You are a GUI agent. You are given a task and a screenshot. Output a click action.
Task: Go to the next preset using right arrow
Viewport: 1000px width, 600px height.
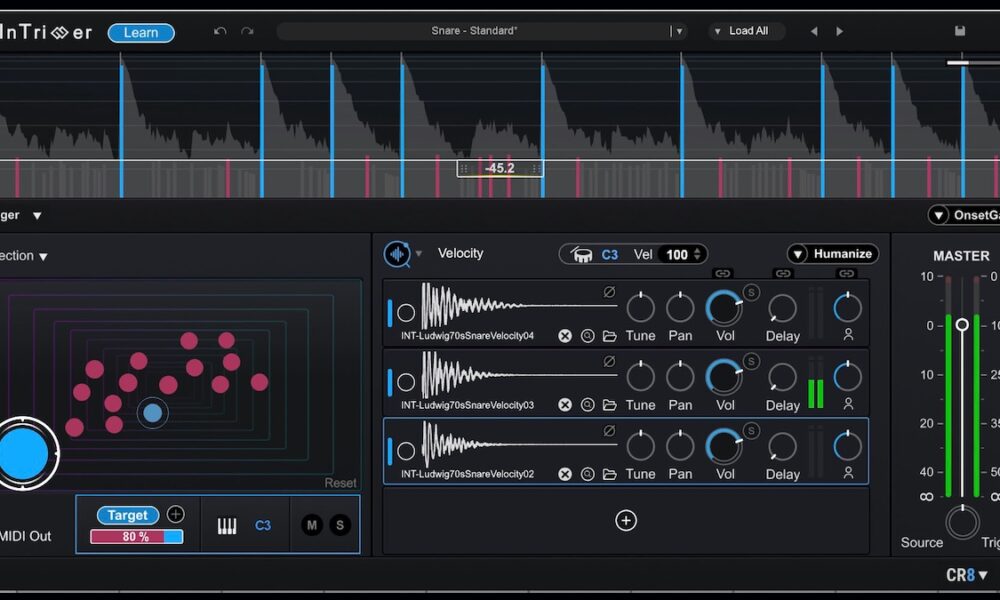[x=839, y=31]
